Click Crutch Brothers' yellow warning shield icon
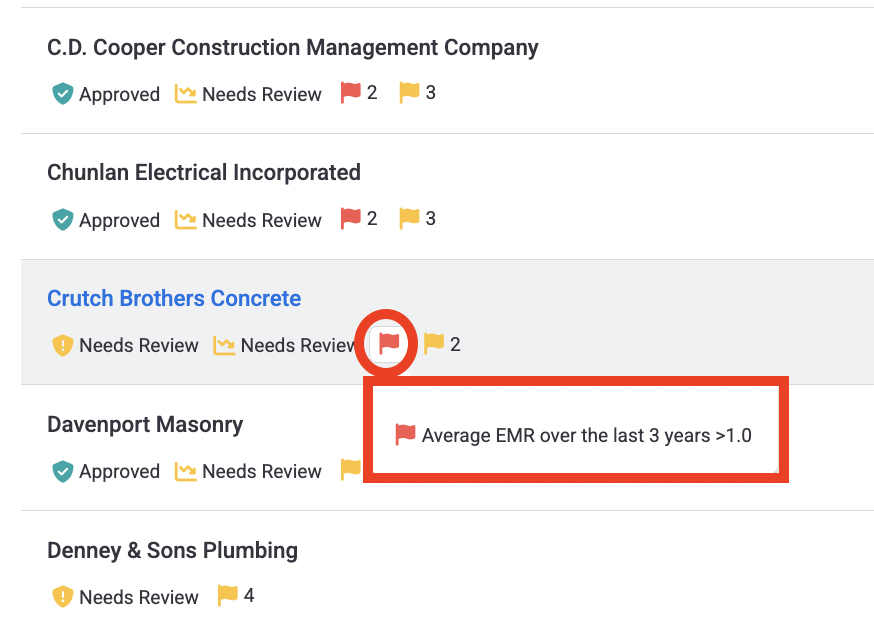This screenshot has width=874, height=634. (x=62, y=345)
